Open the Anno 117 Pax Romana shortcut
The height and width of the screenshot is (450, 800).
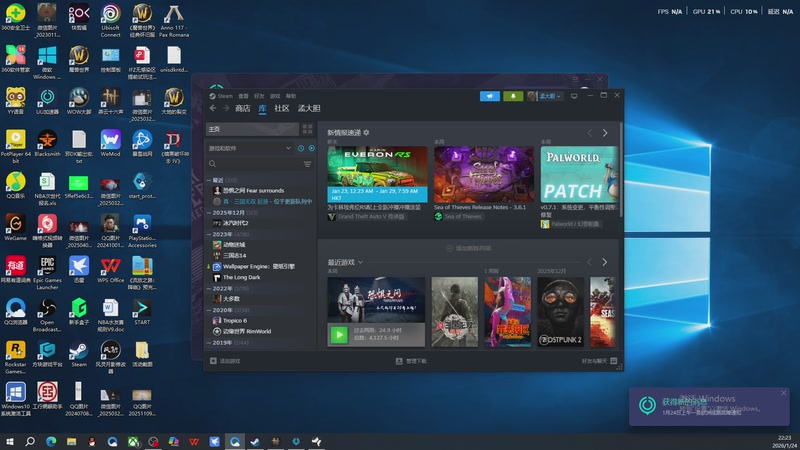point(174,20)
